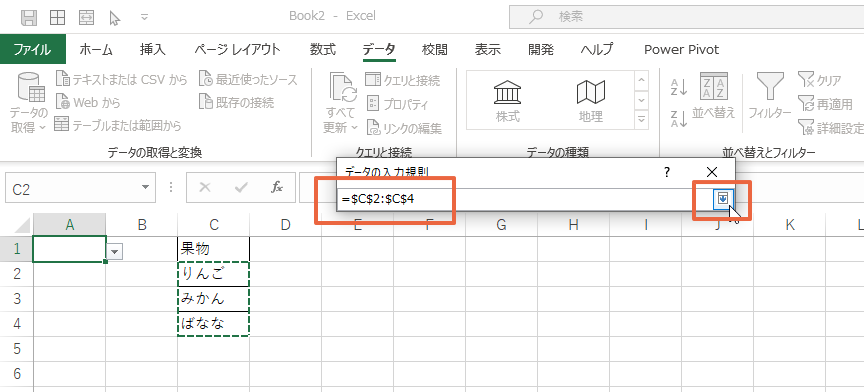Click cell containing みかん
Viewport: 864px width, 392px height.
pos(214,299)
